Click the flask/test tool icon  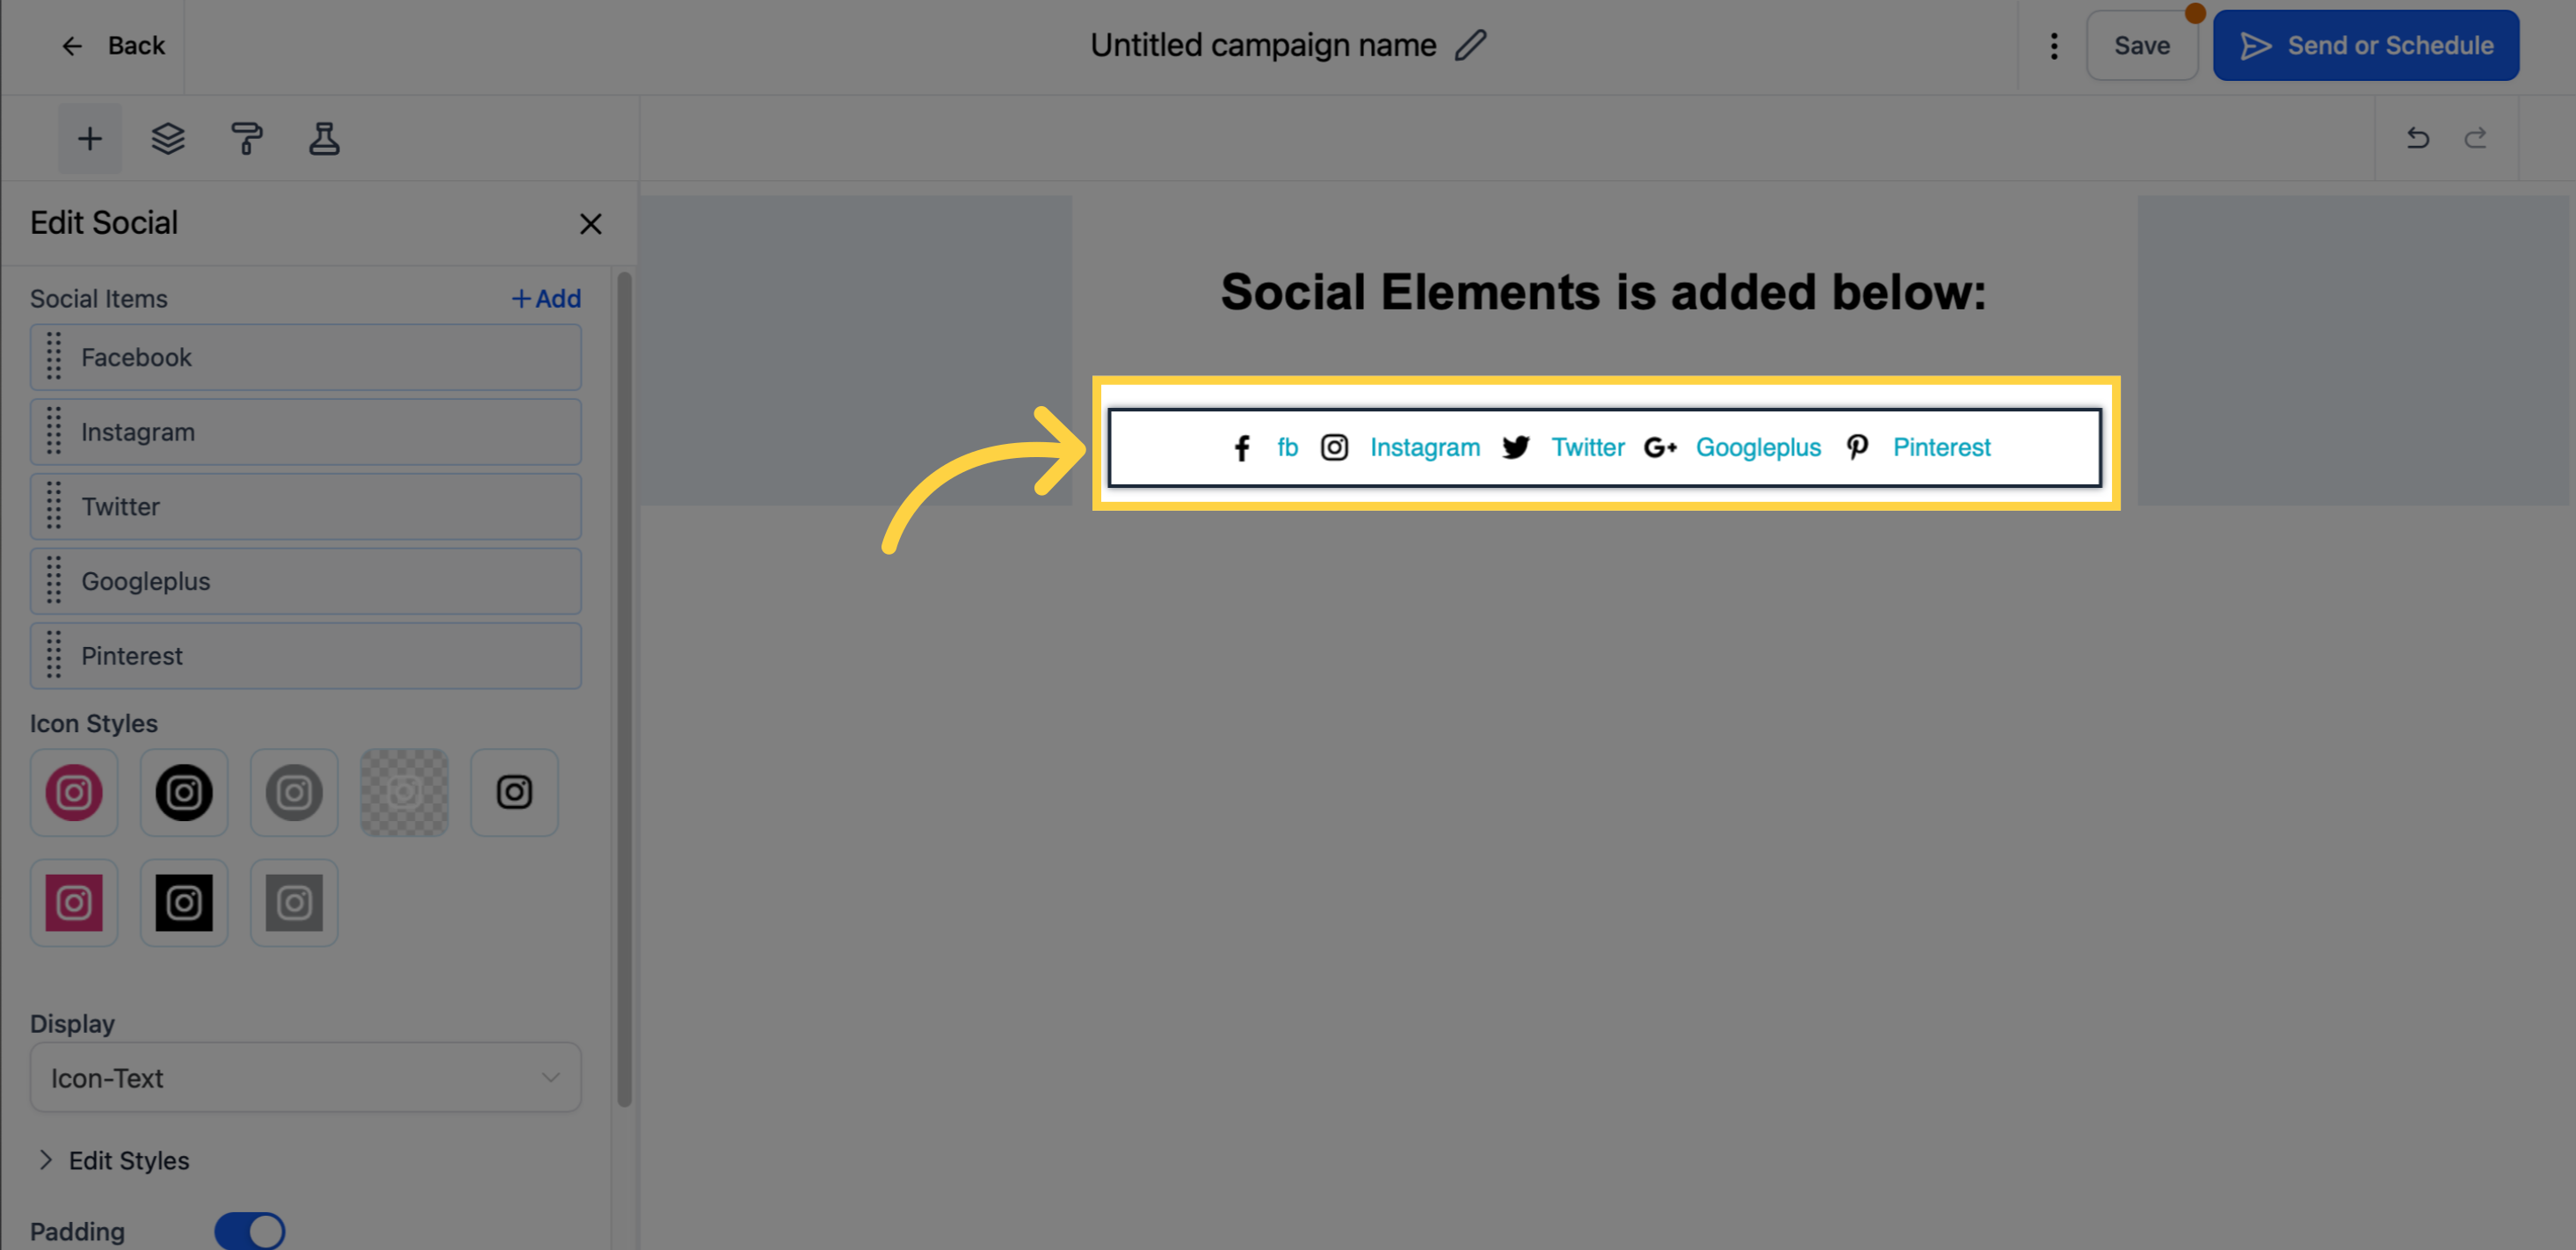(x=322, y=138)
